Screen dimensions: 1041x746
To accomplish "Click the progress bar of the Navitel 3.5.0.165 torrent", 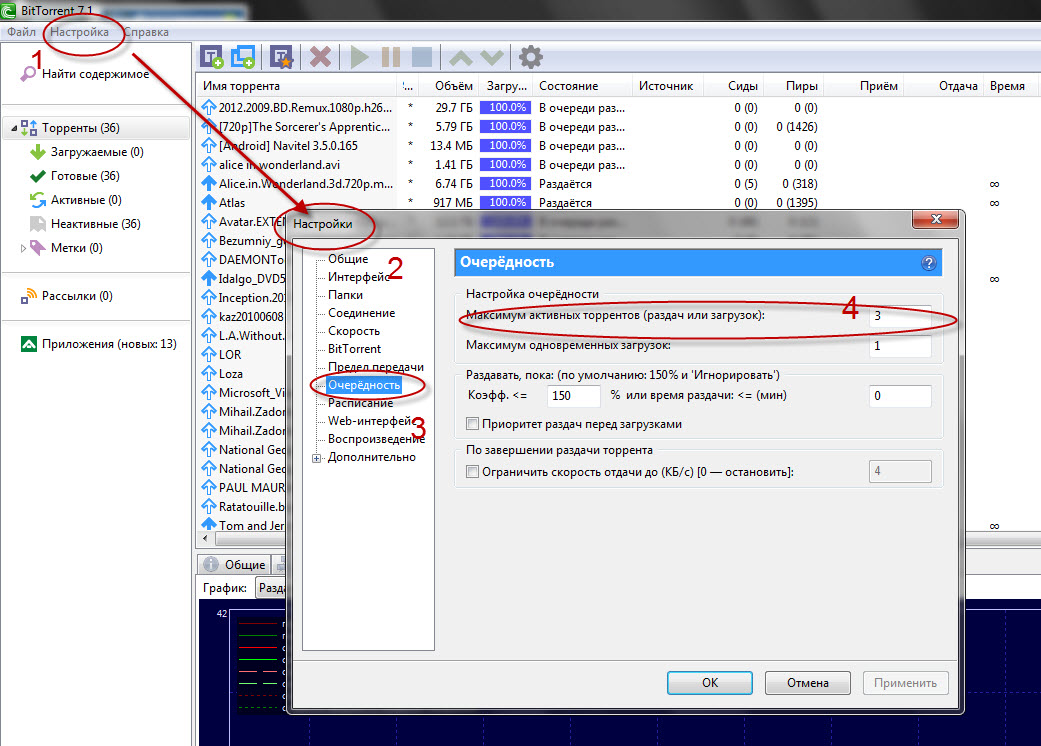I will tap(507, 145).
